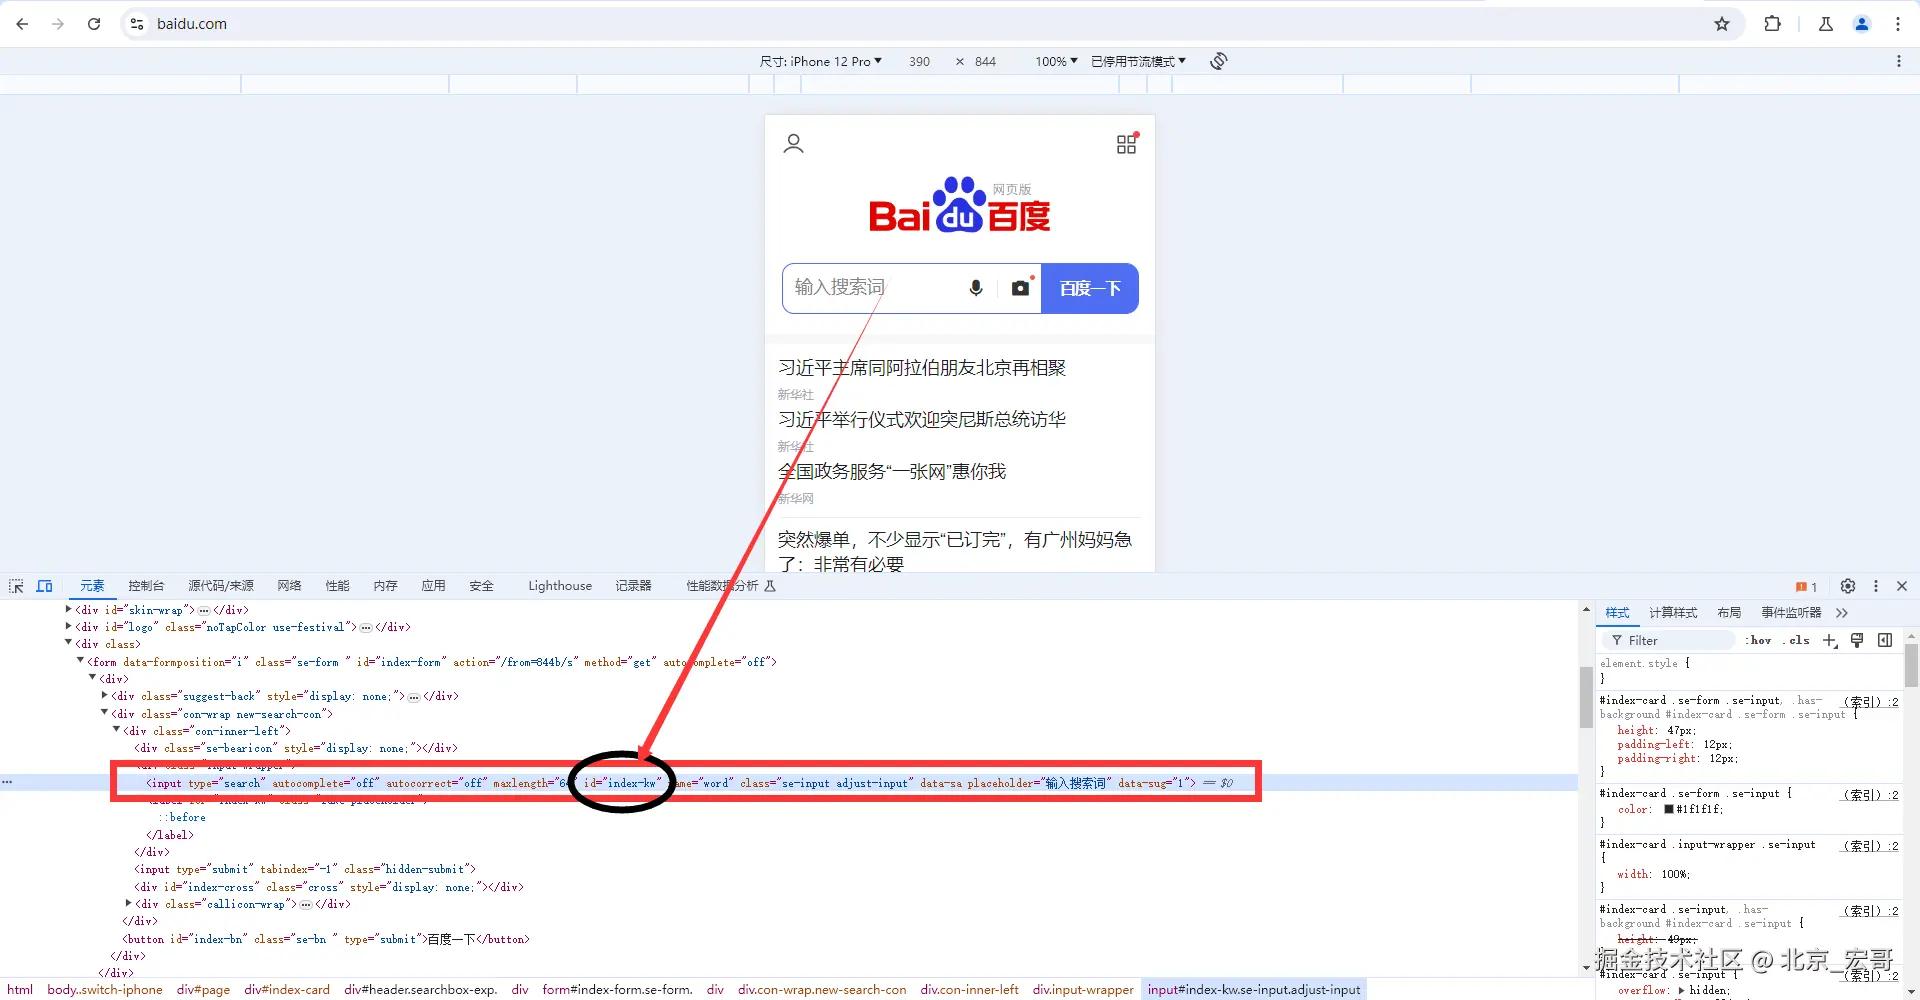
Task: Open the Chrome three-dot menu
Action: click(1898, 24)
